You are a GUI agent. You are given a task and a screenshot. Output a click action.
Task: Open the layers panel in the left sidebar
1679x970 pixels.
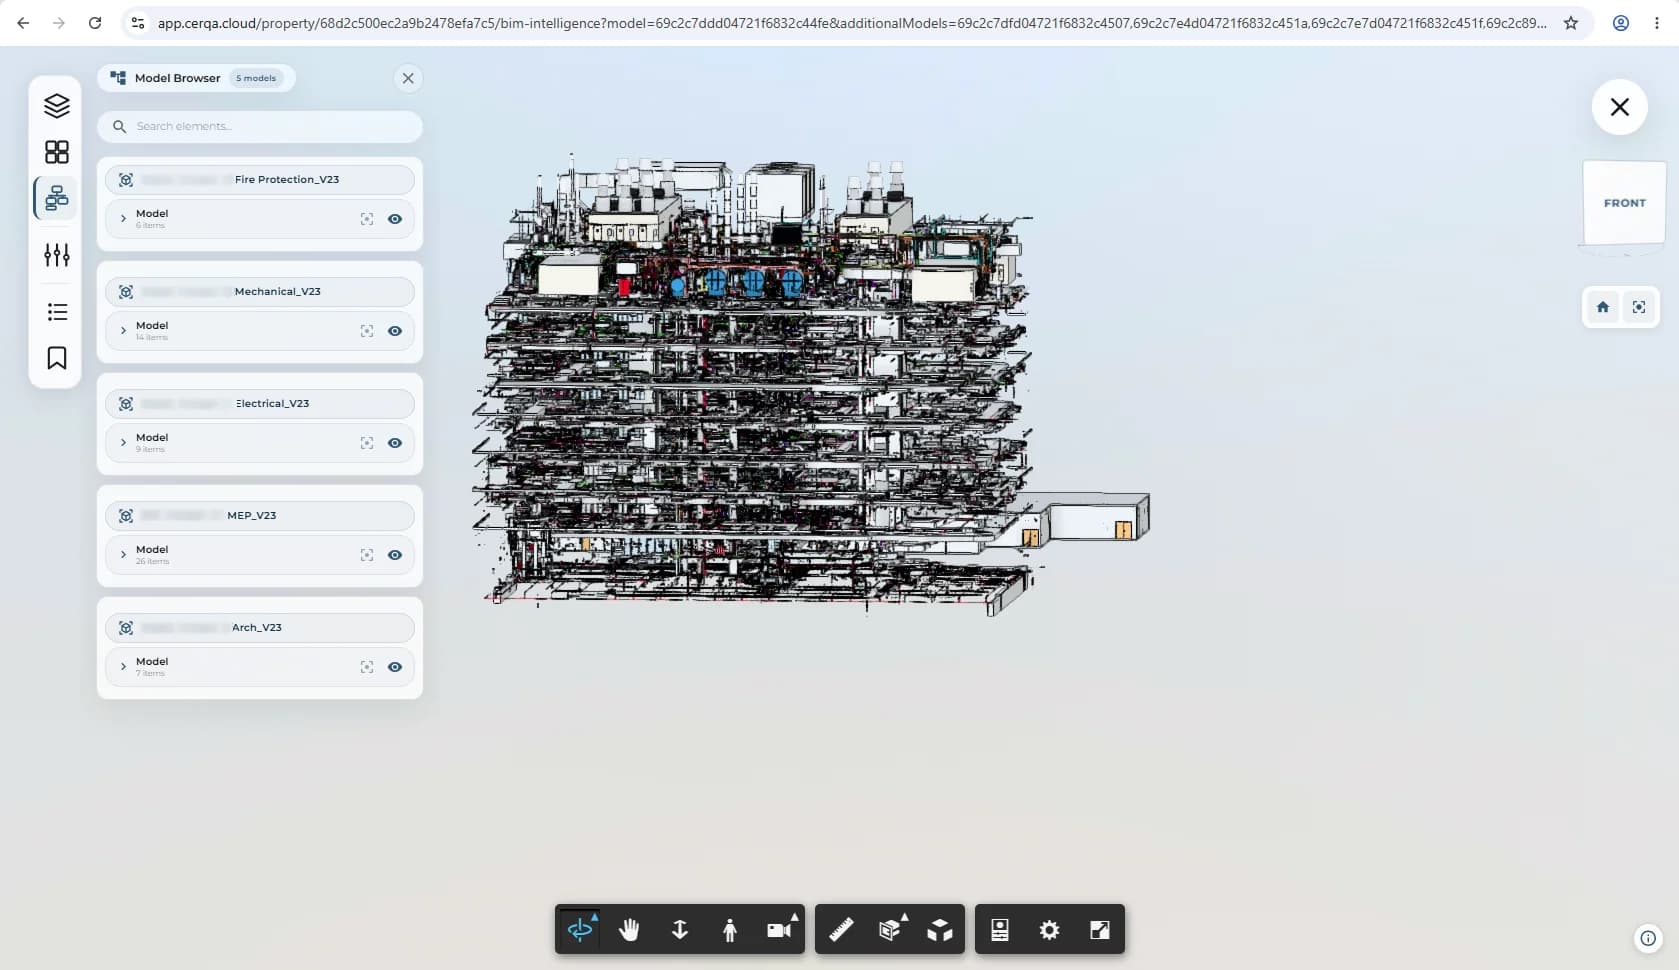coord(57,105)
